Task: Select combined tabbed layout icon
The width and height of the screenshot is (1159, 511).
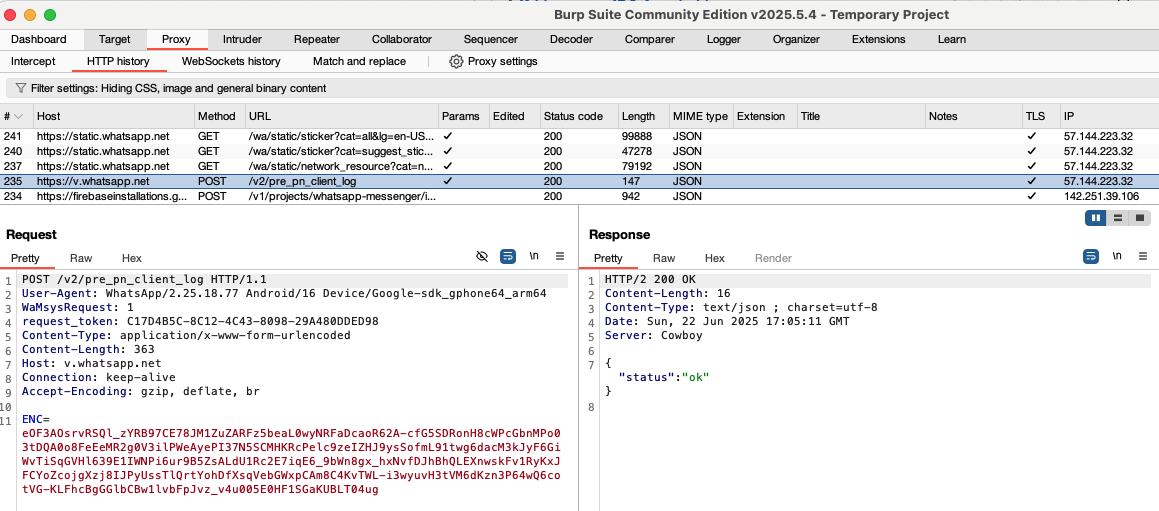Action: (x=1140, y=217)
